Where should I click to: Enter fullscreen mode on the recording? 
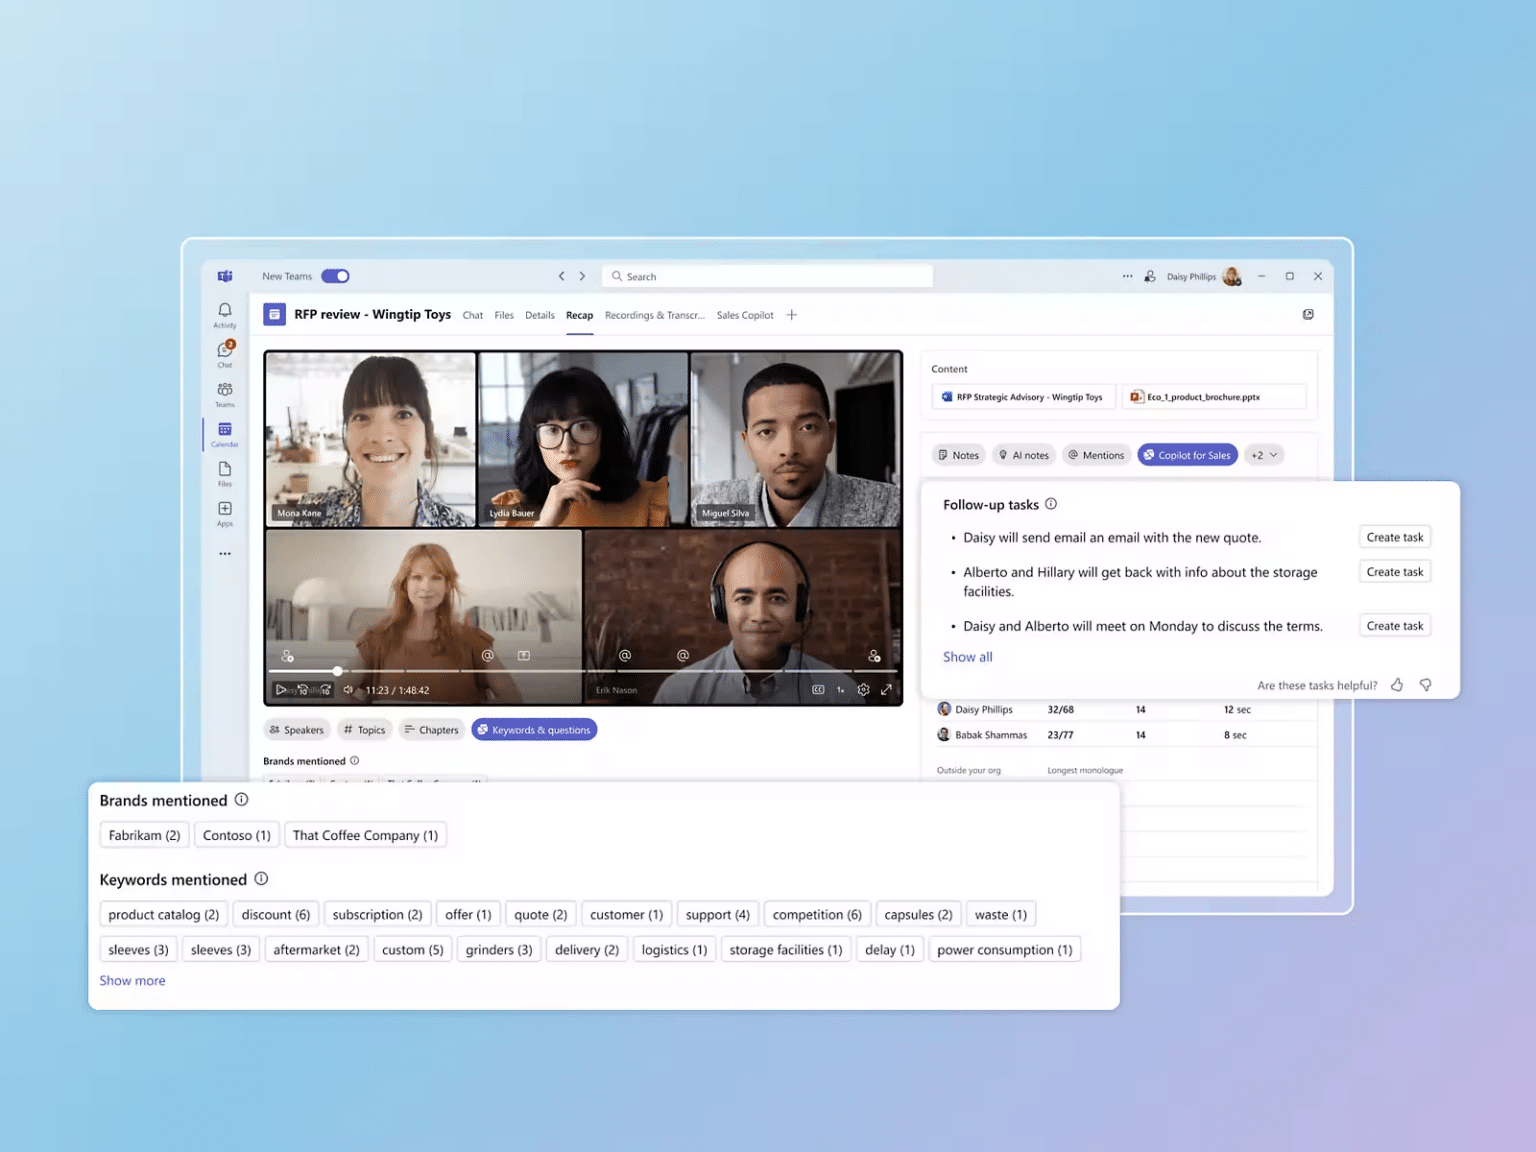[887, 689]
